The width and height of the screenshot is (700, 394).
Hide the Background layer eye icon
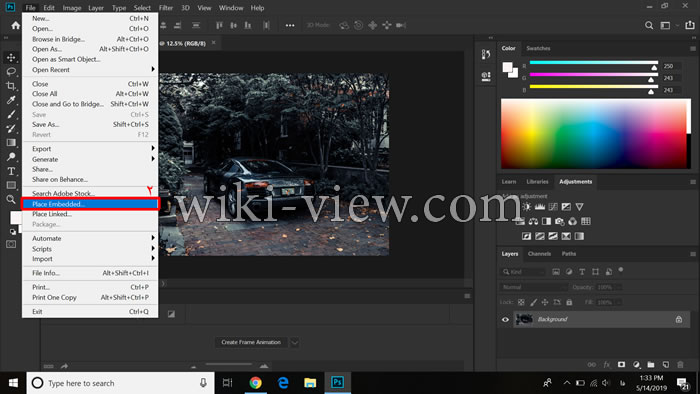[505, 319]
